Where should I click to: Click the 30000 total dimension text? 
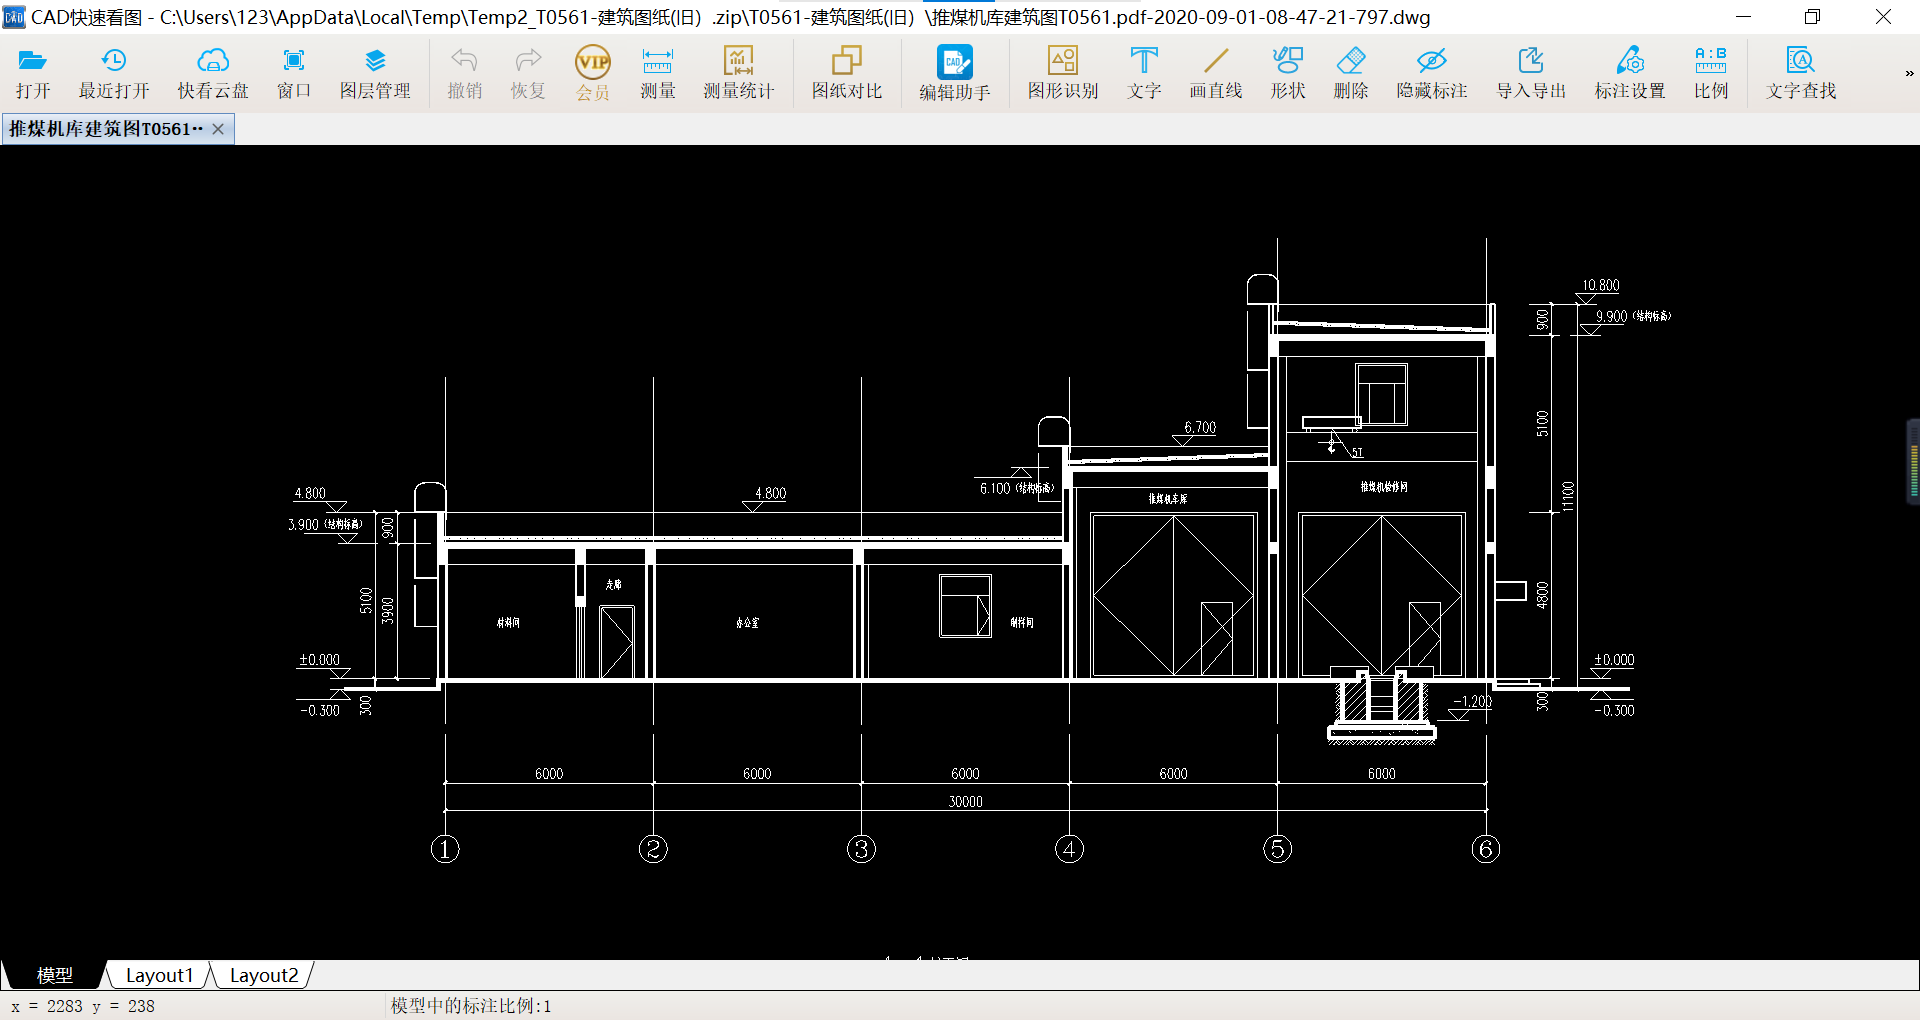pos(965,801)
